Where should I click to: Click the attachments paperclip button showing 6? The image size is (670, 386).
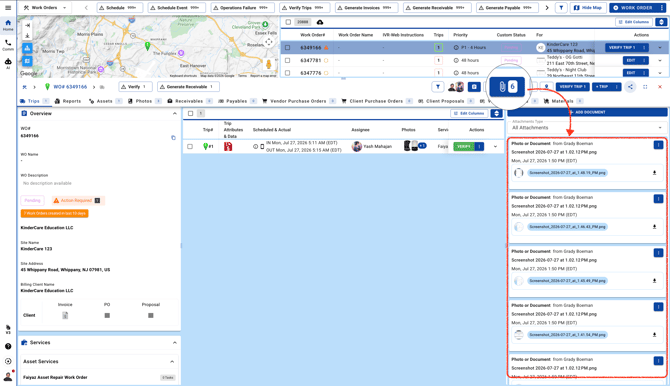[x=507, y=87]
